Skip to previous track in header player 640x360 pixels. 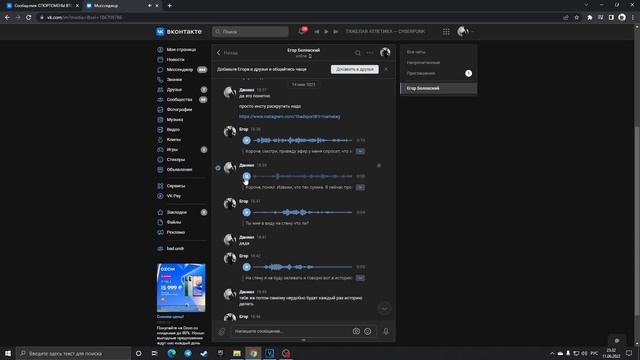click(x=316, y=31)
